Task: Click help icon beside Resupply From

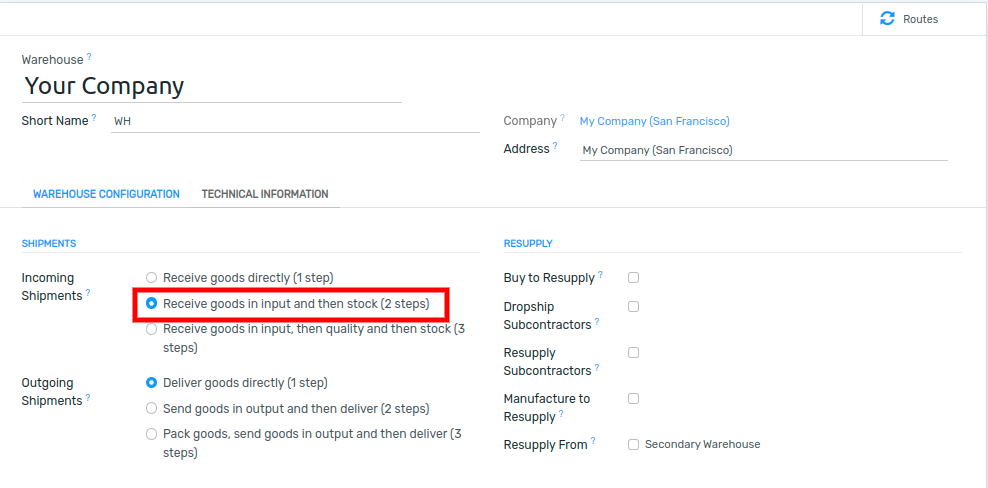Action: pyautogui.click(x=593, y=441)
